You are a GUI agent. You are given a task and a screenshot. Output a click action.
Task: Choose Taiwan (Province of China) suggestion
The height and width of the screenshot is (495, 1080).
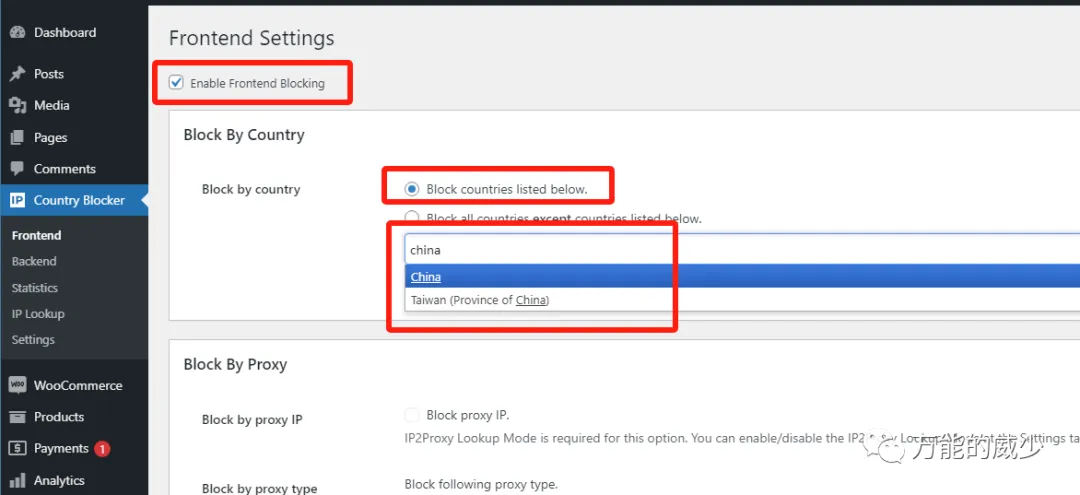[742, 300]
